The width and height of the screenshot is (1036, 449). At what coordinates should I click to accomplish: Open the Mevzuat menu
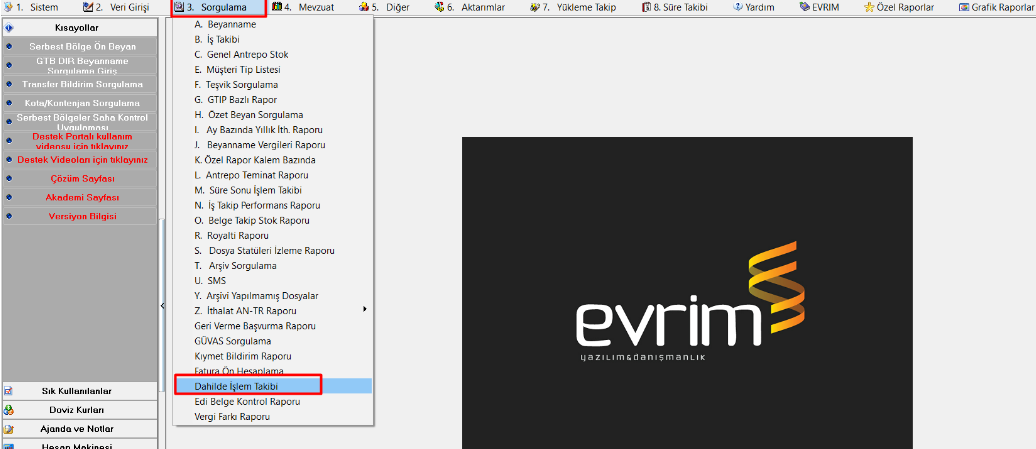[303, 7]
